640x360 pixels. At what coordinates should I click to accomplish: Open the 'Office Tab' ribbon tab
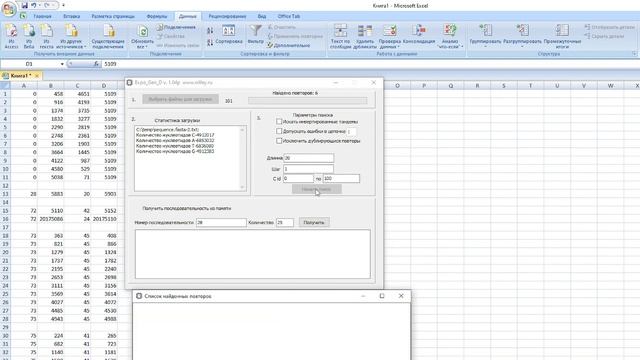[x=289, y=16]
